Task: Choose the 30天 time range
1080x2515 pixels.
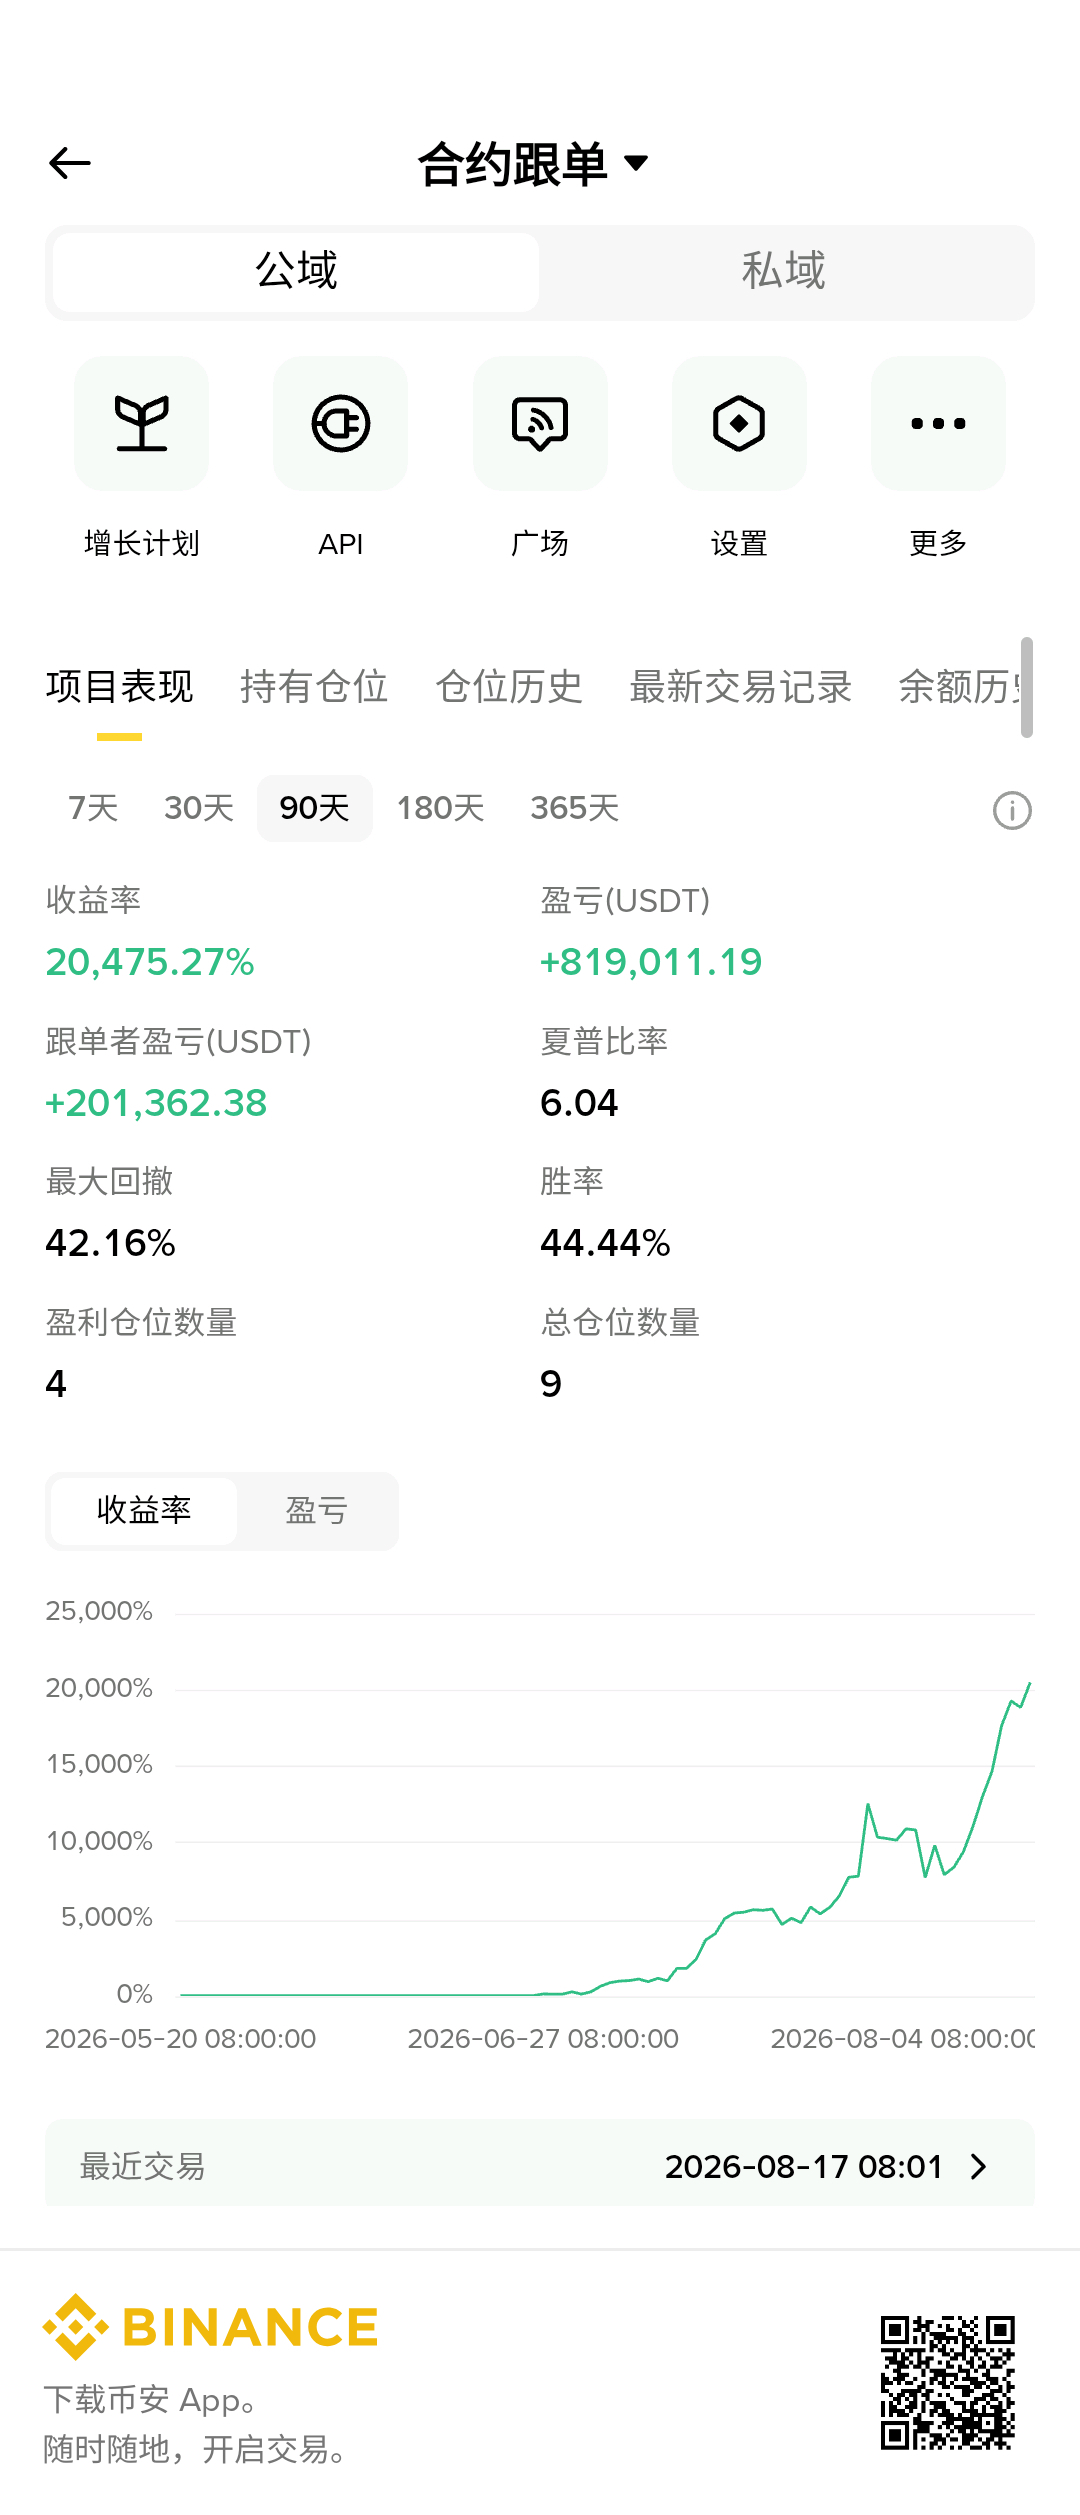Action: tap(199, 808)
